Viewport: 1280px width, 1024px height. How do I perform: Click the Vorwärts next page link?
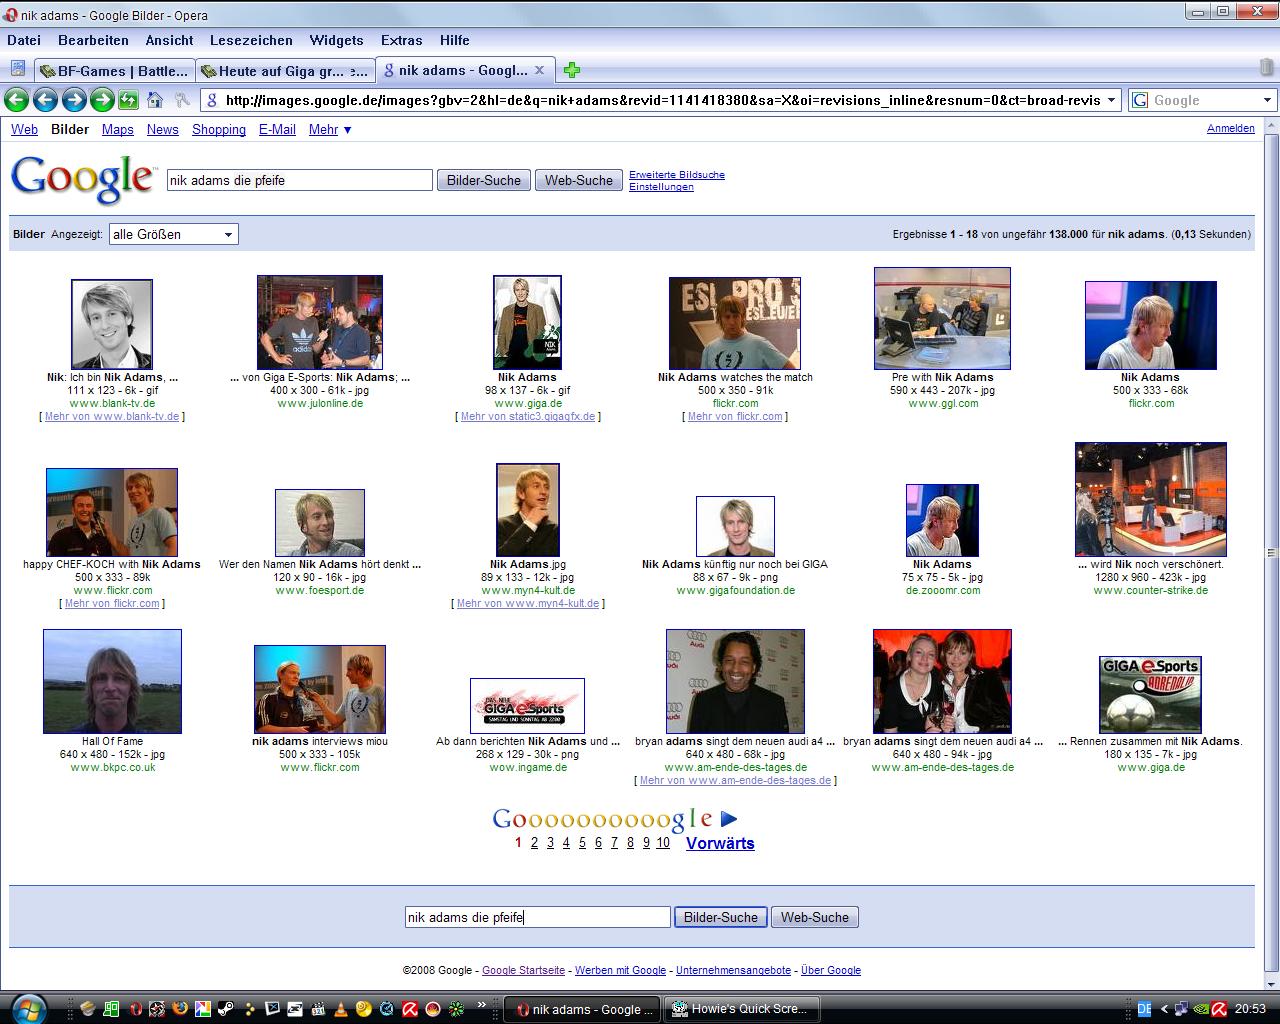tap(720, 843)
